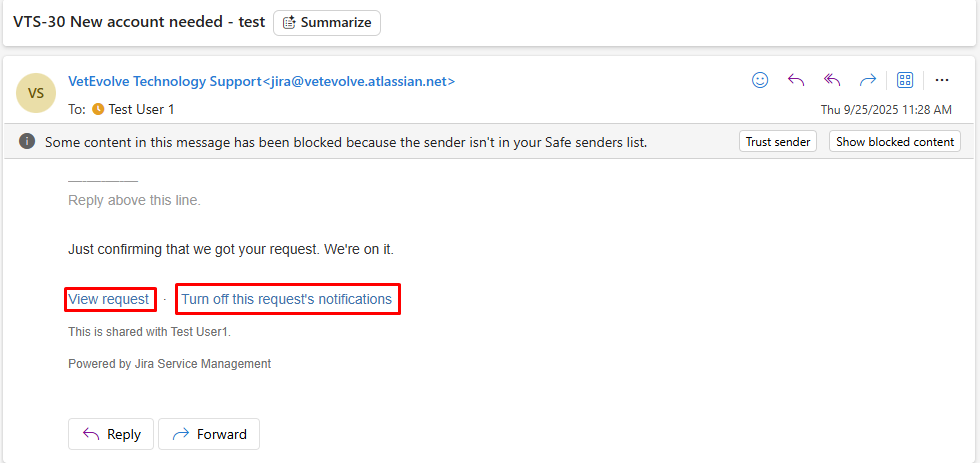The image size is (980, 463).
Task: Turn off this request's notifications
Action: pyautogui.click(x=287, y=299)
